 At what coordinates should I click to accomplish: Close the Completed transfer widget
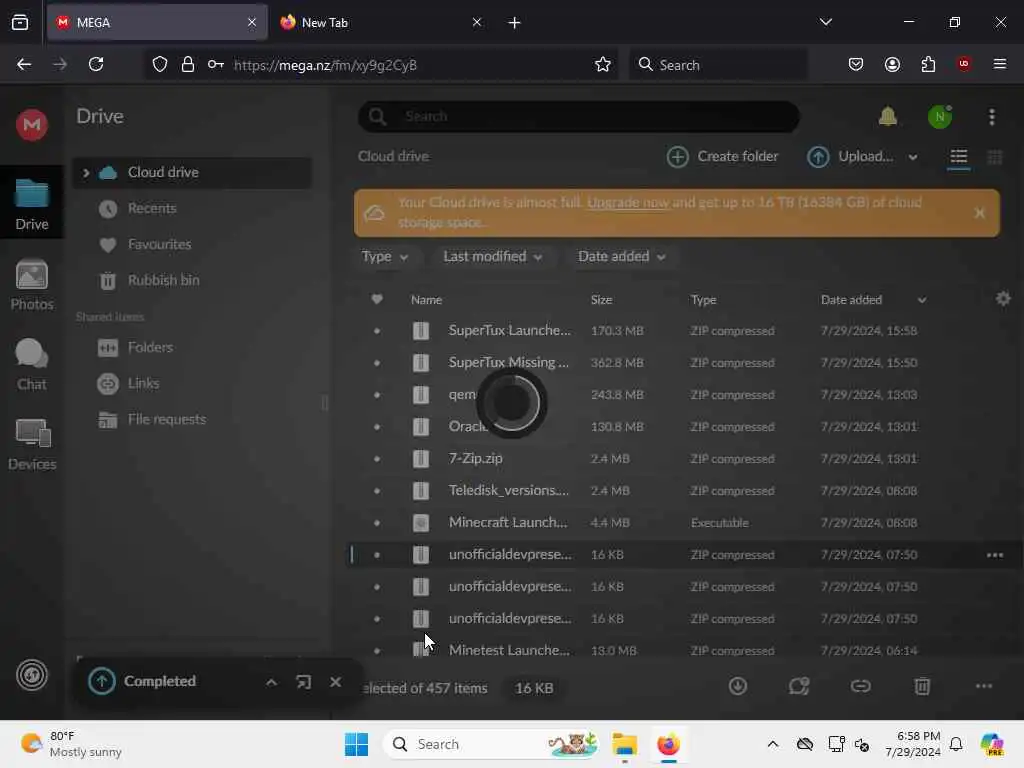pyautogui.click(x=335, y=682)
